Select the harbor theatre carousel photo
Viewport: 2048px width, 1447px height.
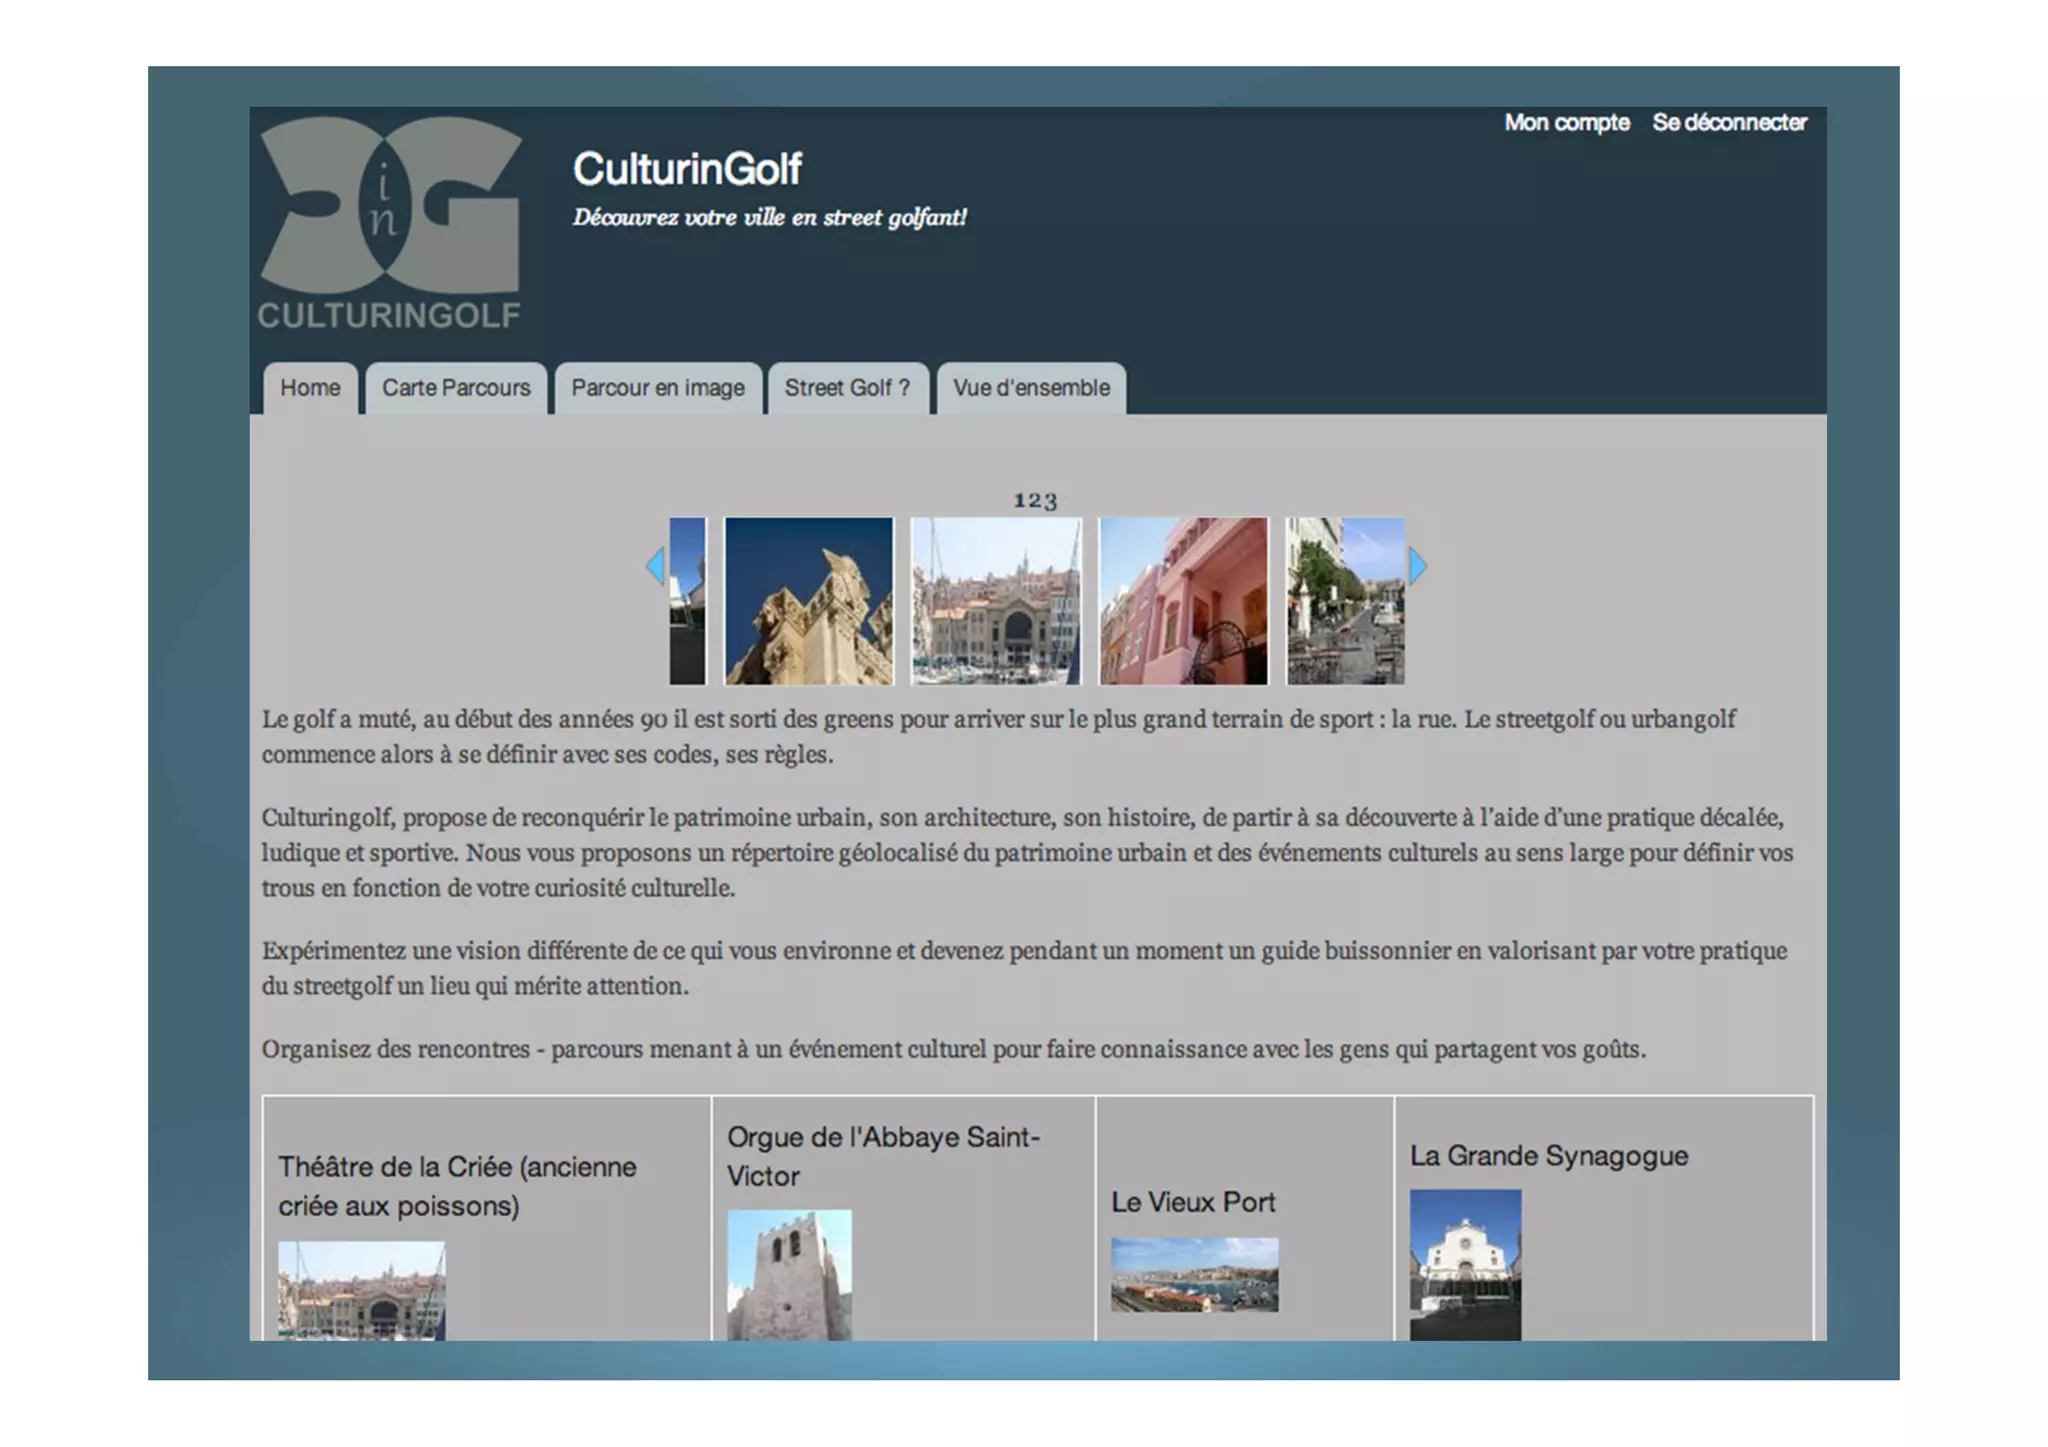[996, 601]
